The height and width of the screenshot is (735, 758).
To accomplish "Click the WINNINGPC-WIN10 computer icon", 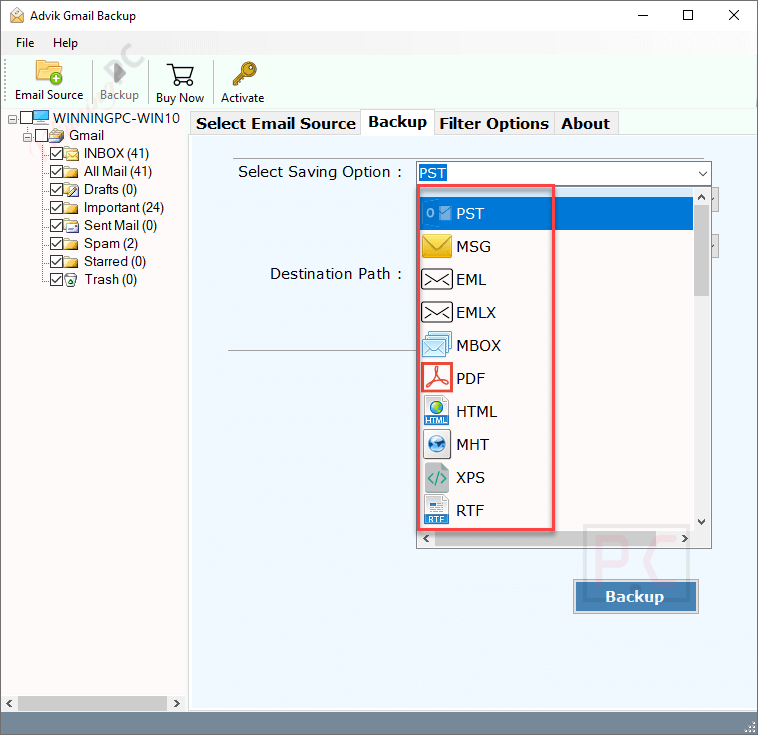I will 41,118.
